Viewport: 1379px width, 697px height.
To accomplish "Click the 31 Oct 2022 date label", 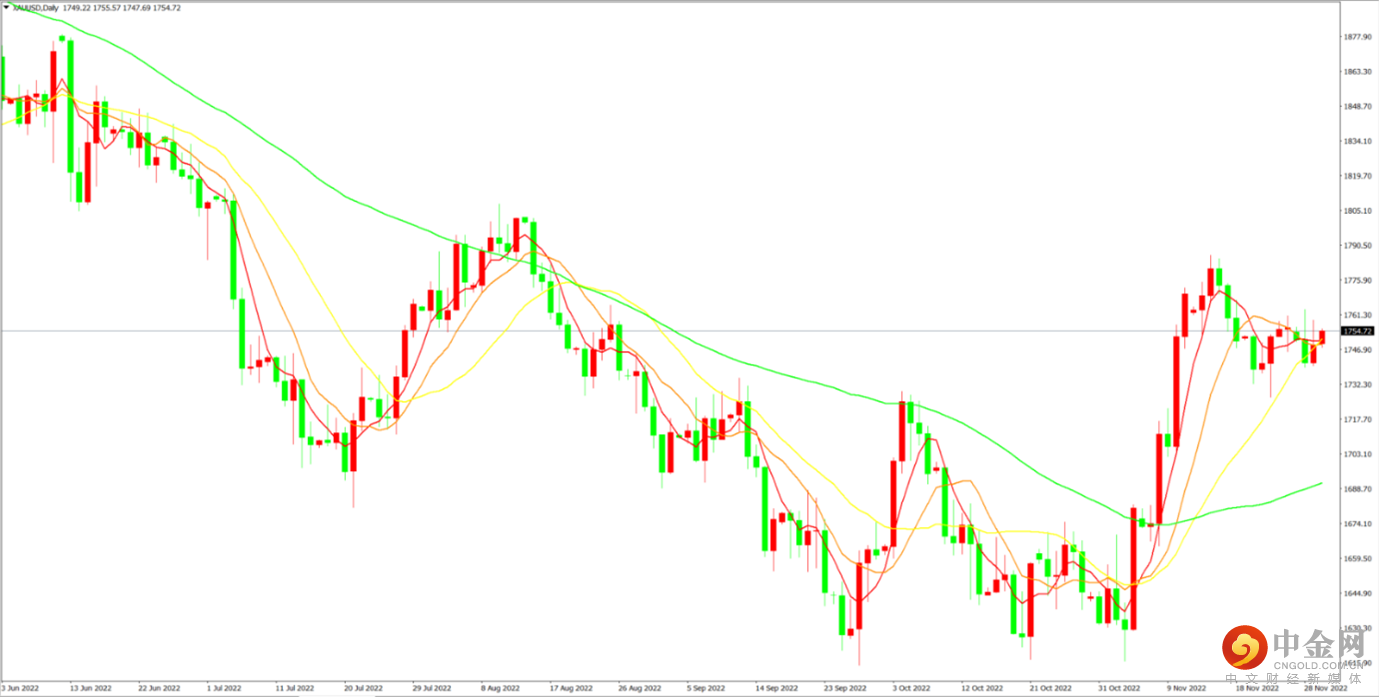I will tap(1120, 689).
